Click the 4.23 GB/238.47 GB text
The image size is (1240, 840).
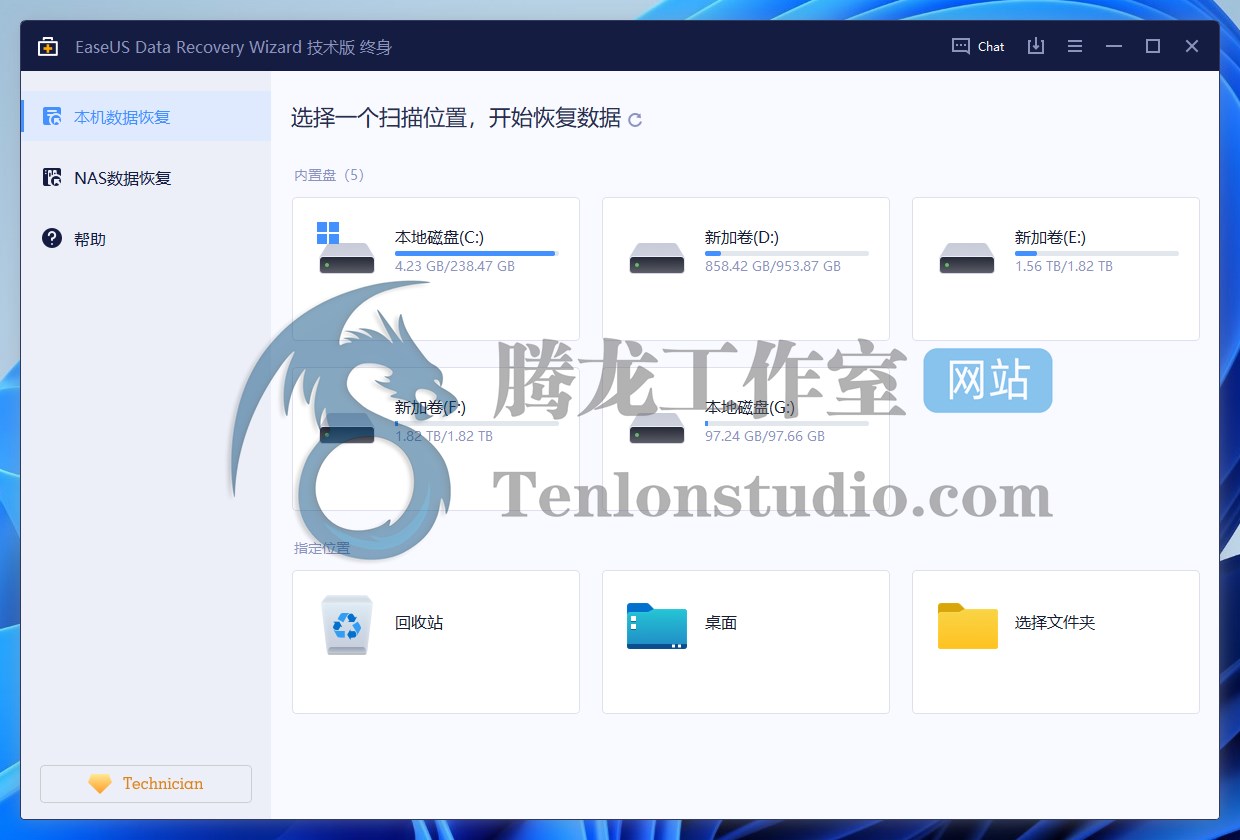tap(455, 267)
